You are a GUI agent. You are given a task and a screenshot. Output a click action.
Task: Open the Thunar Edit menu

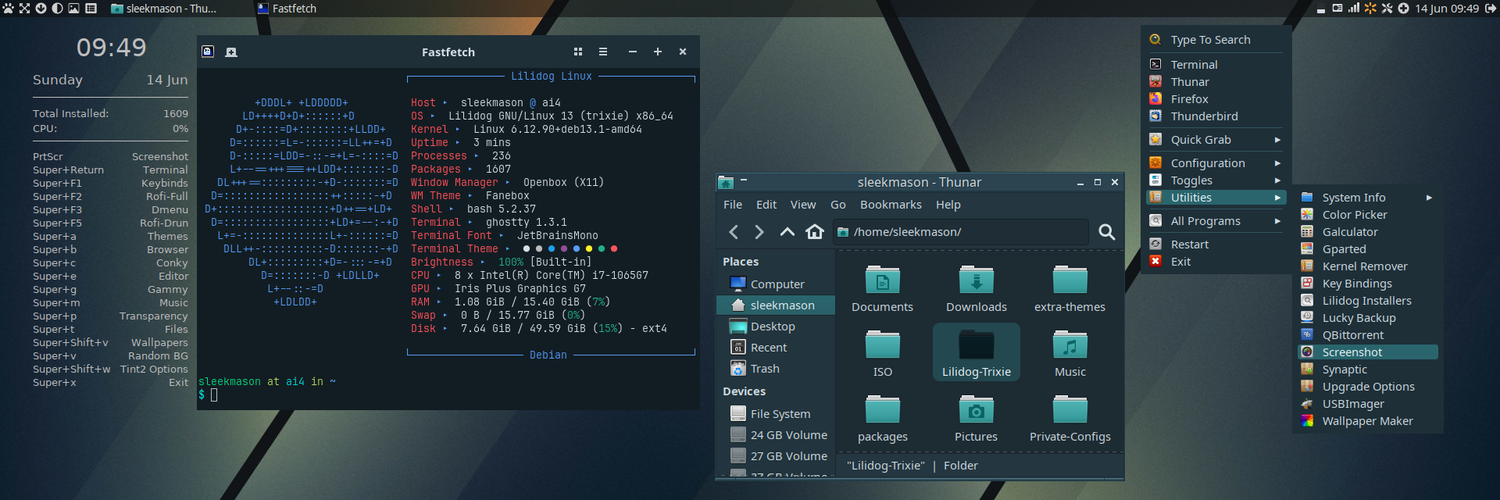pos(766,204)
